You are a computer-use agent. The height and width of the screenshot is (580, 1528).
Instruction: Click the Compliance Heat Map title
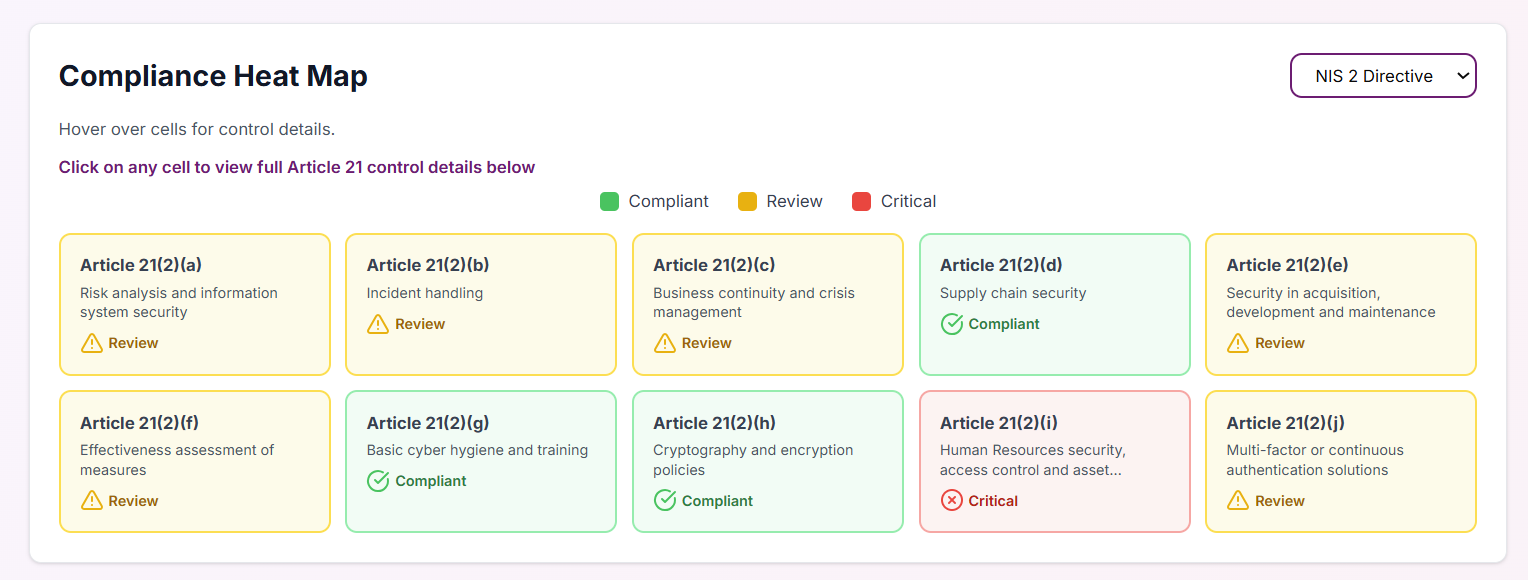click(x=213, y=75)
